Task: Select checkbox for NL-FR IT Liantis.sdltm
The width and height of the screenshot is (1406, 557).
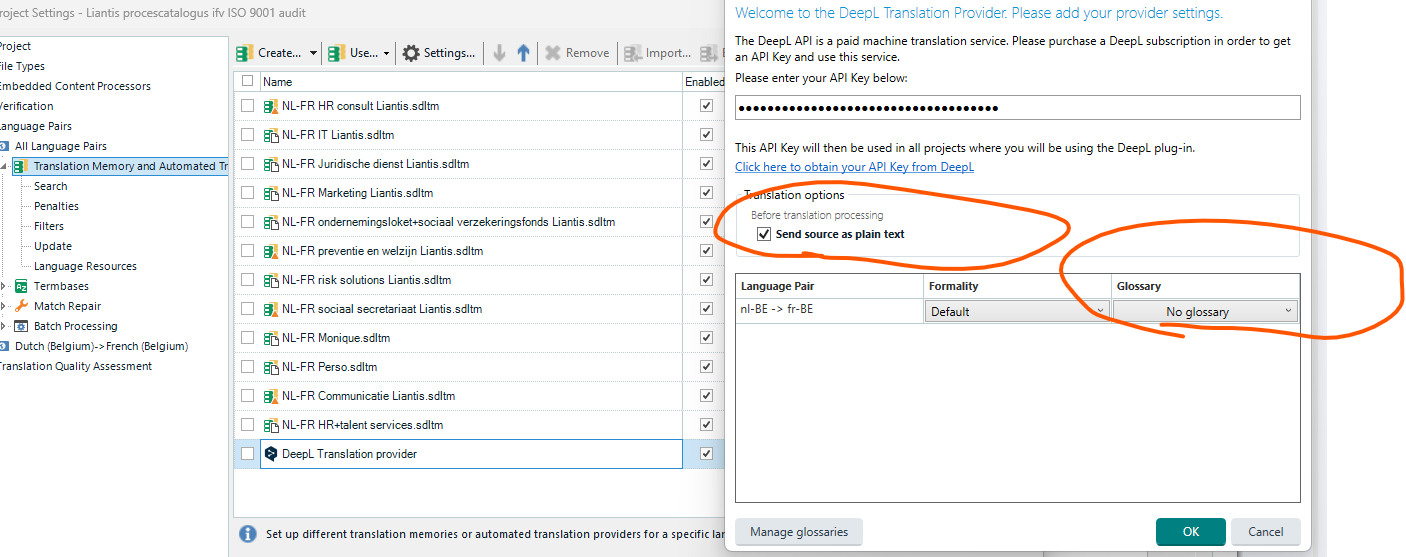Action: click(x=247, y=135)
